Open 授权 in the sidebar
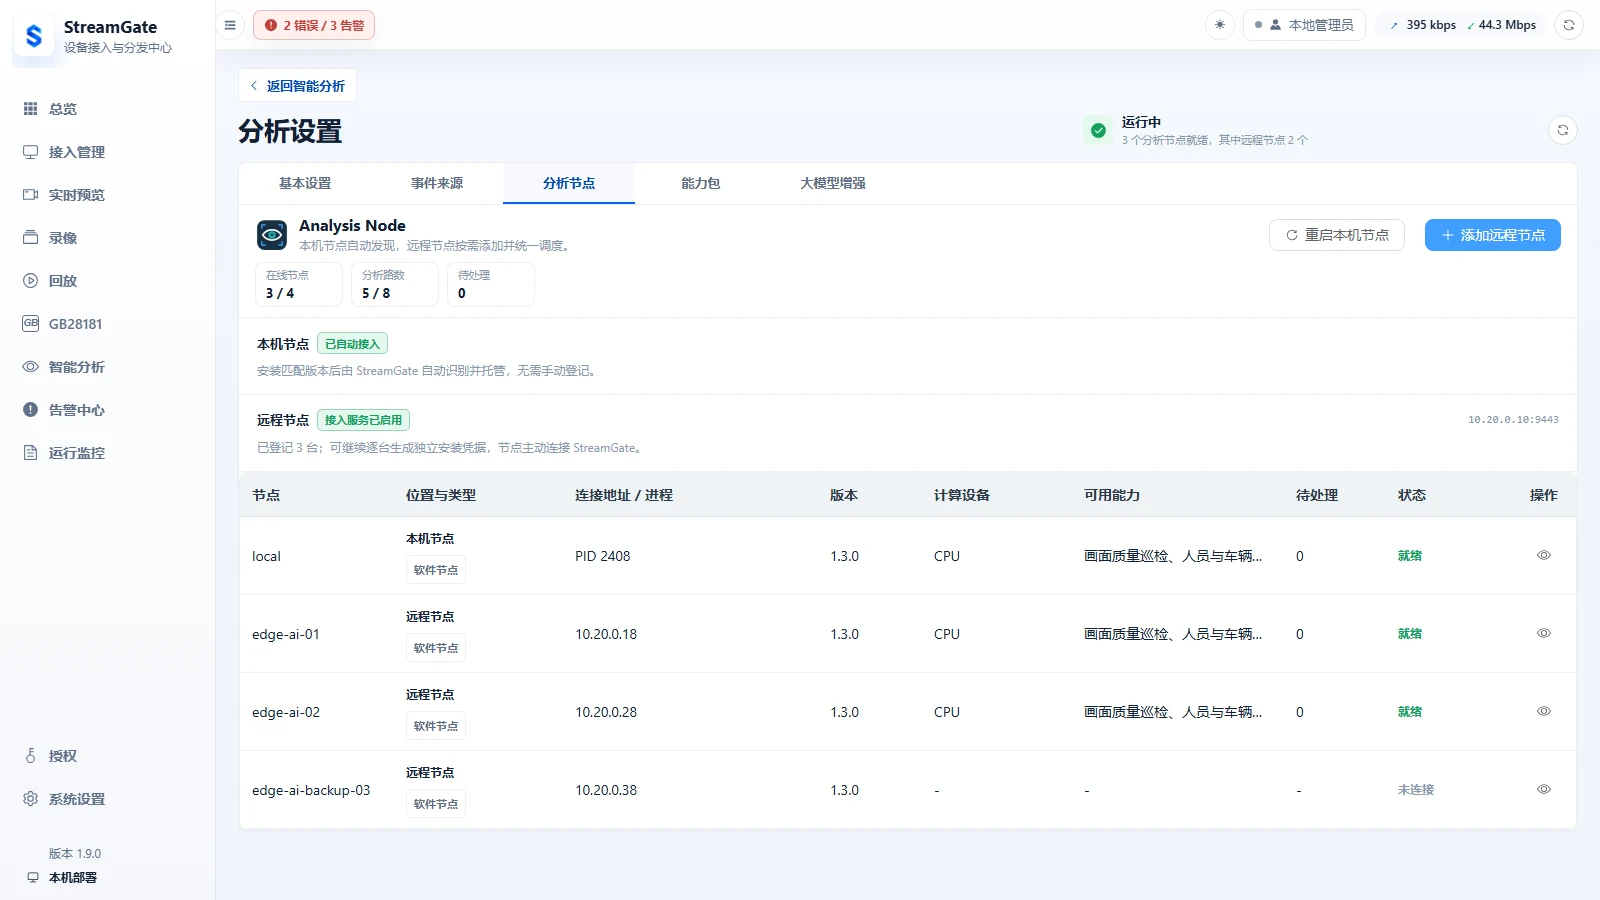This screenshot has height=900, width=1600. tap(107, 756)
